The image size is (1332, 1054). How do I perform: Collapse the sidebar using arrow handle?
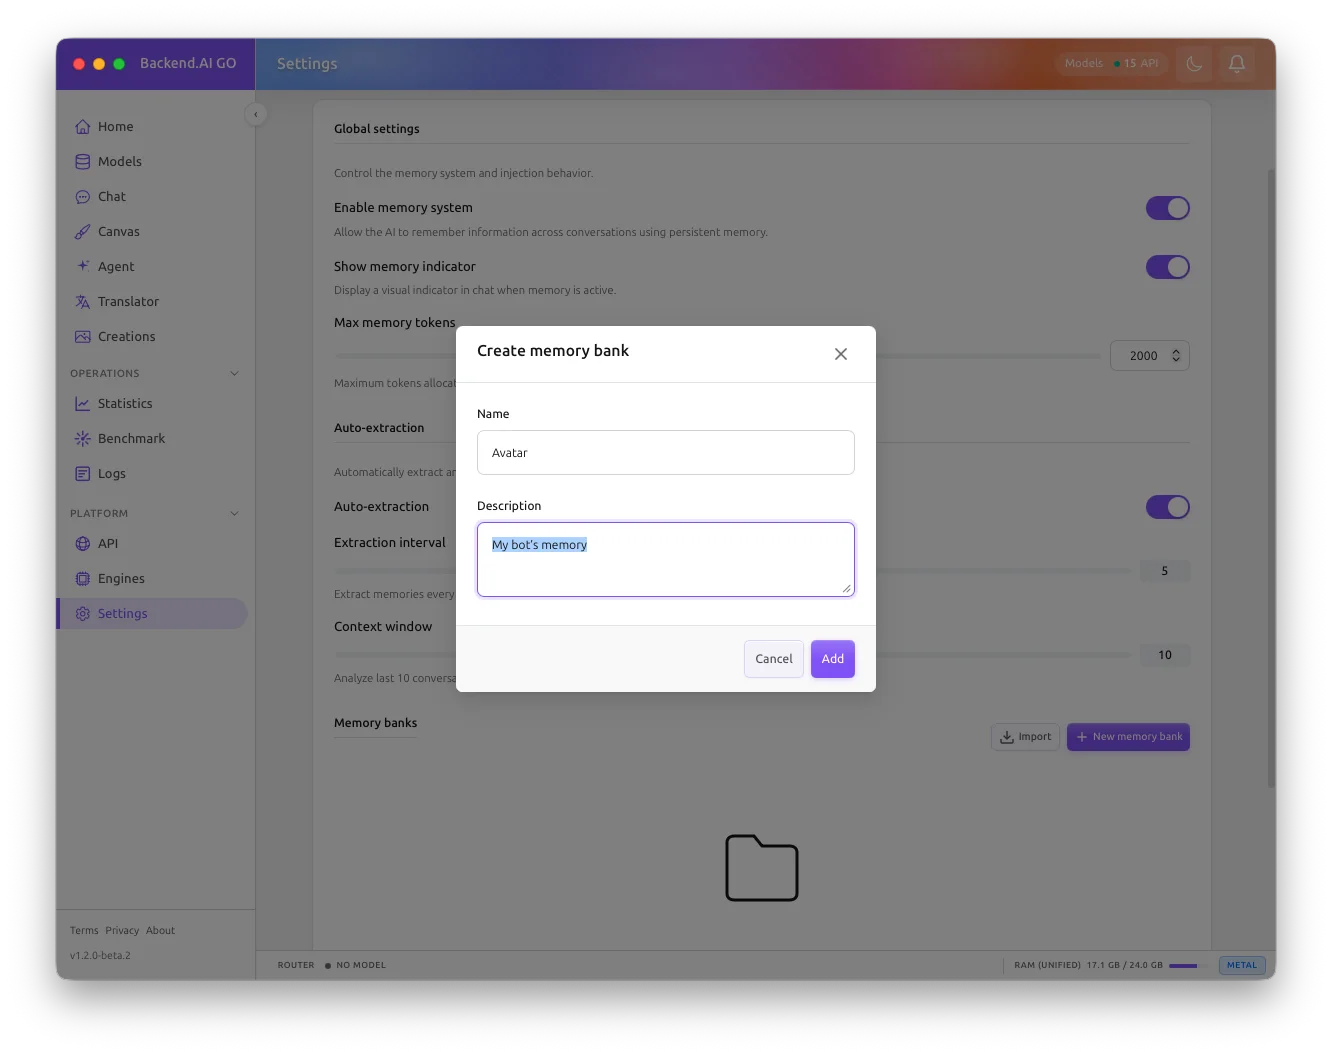(256, 115)
